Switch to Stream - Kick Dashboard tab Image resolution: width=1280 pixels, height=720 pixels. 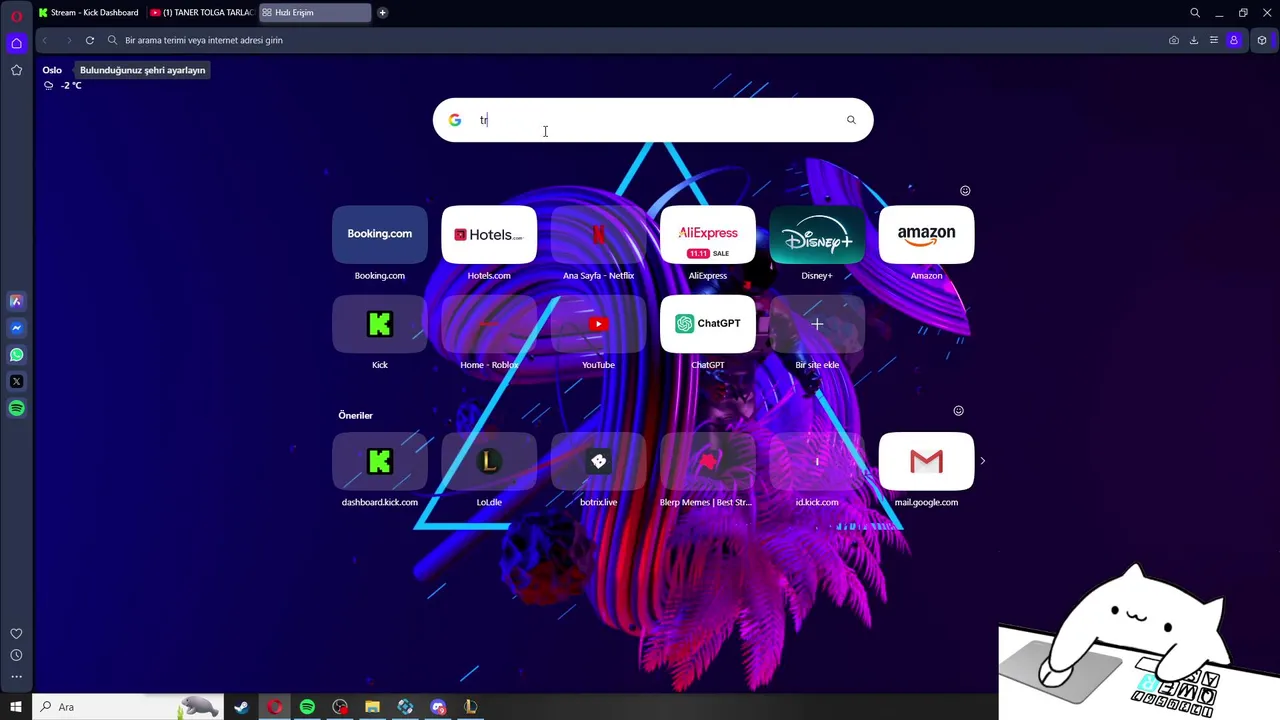tap(89, 13)
